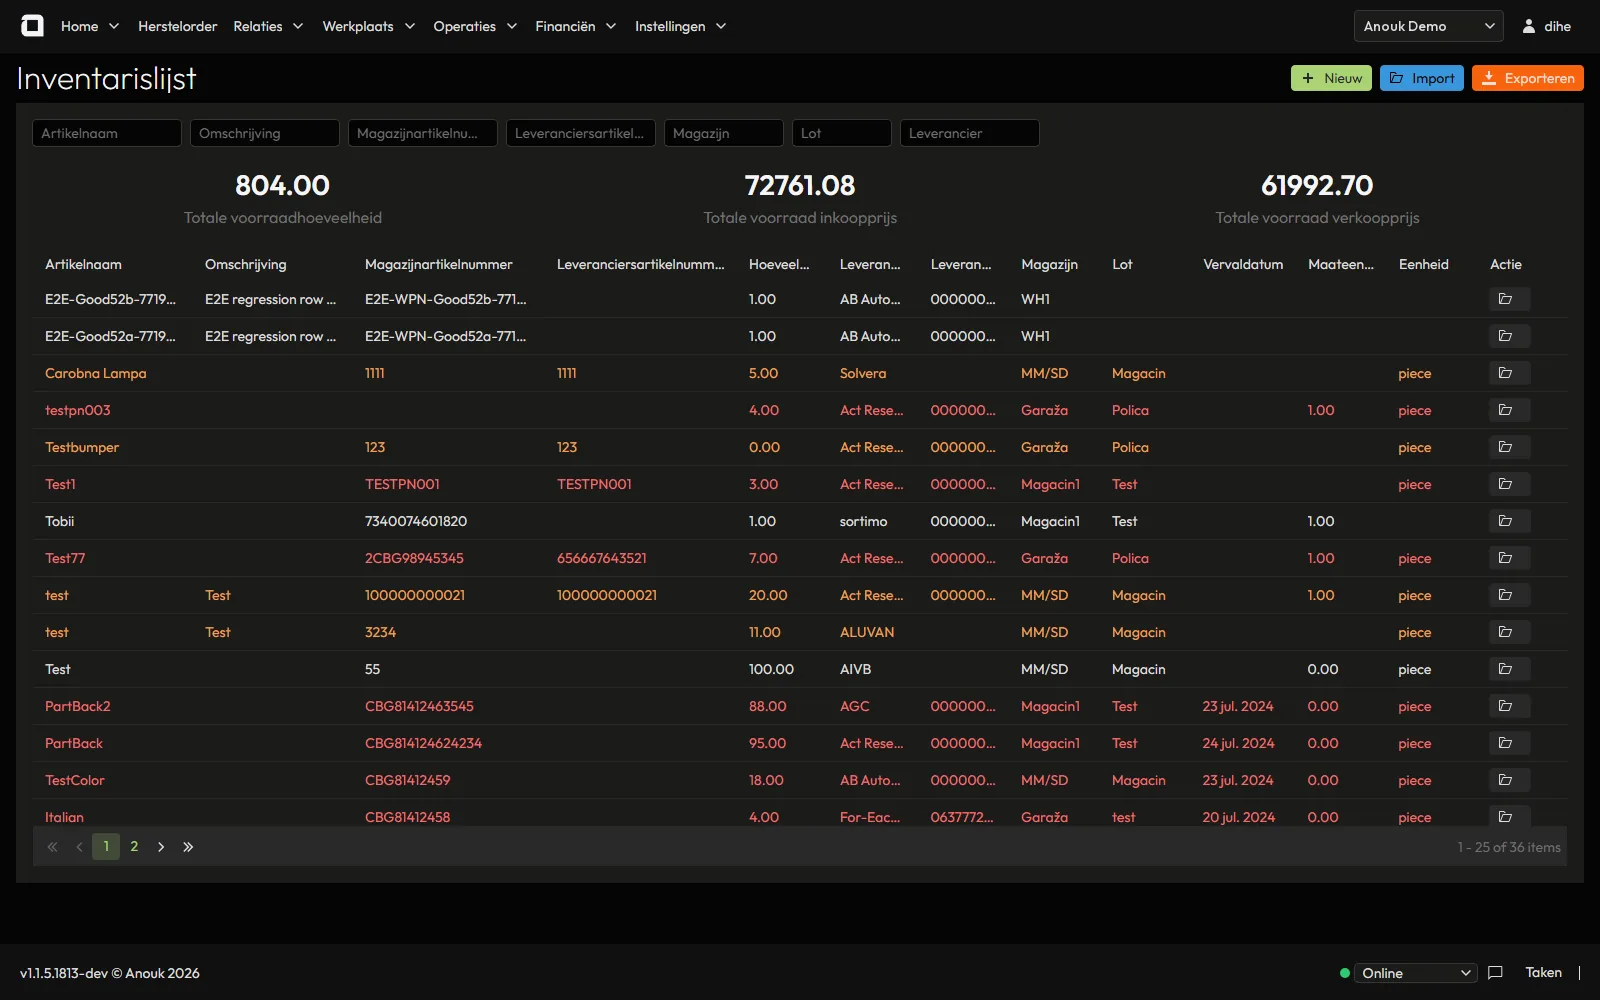The image size is (1600, 1000).
Task: Open the action folder in TestColor row
Action: coord(1509,780)
